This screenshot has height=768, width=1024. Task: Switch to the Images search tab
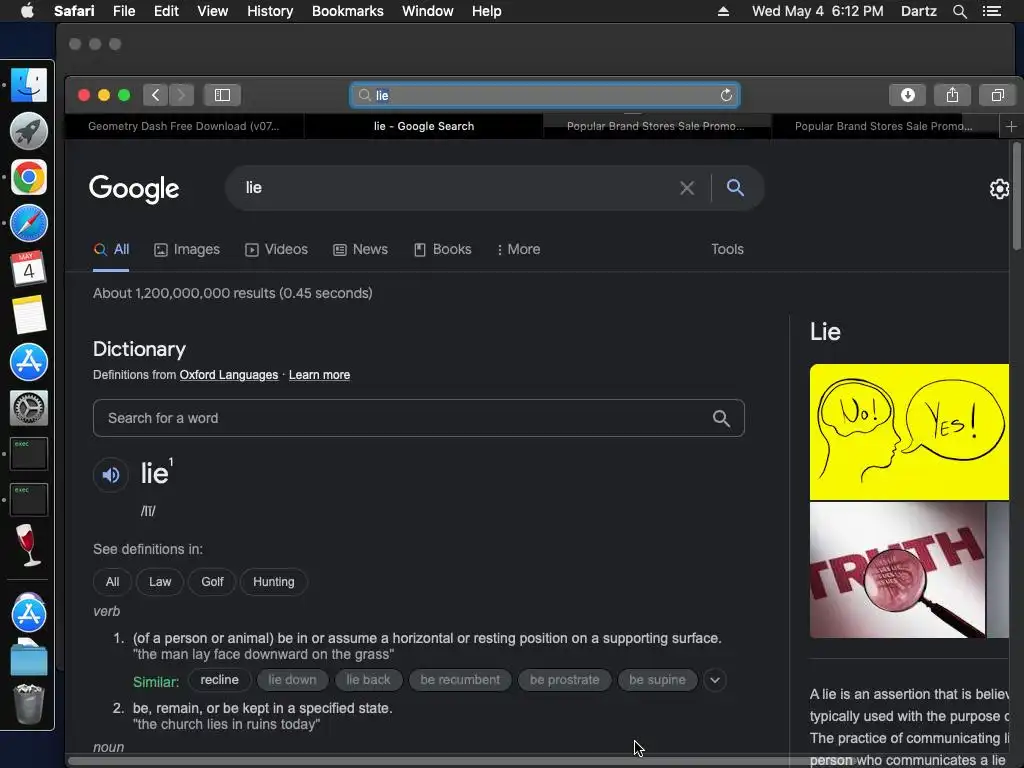(187, 249)
